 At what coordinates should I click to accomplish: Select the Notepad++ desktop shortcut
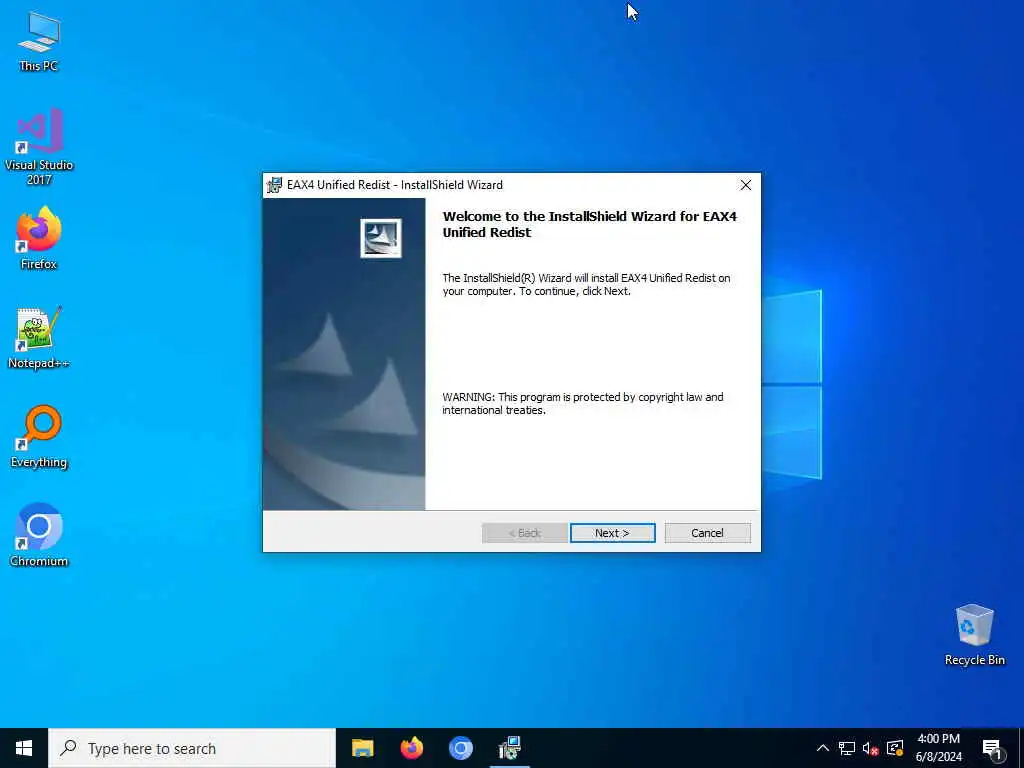(39, 338)
